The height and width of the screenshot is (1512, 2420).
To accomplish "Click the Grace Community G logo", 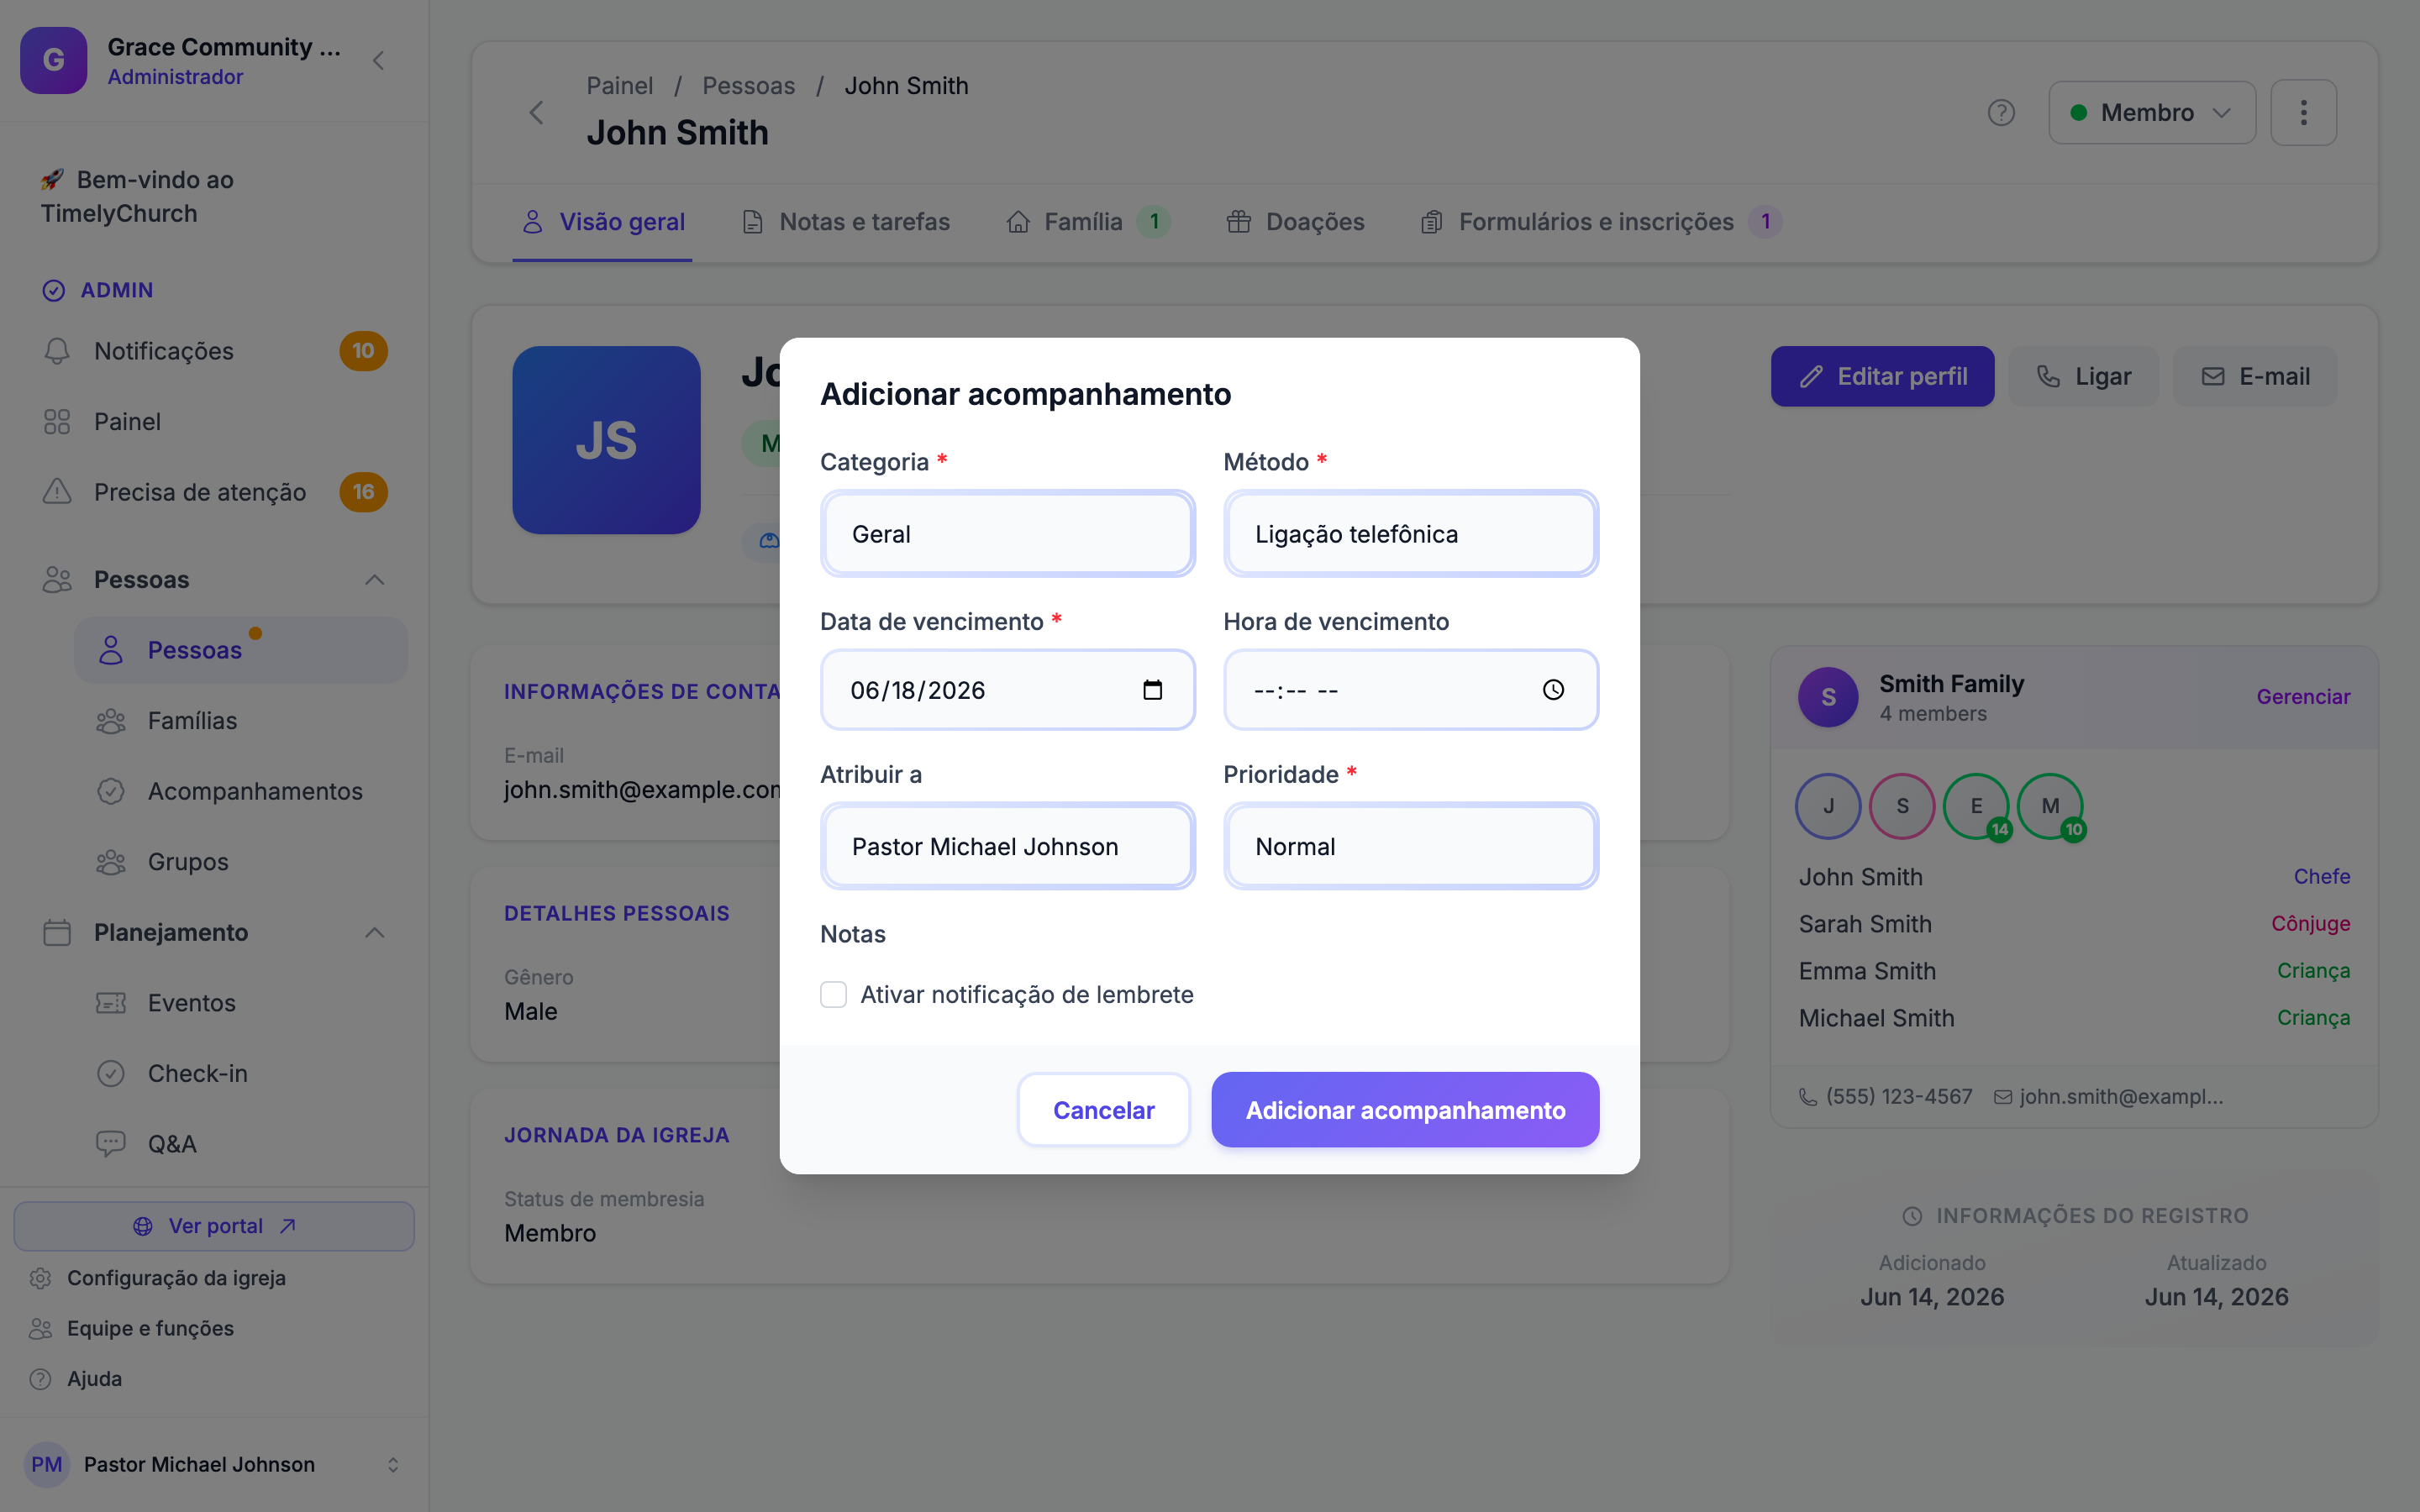I will (x=54, y=60).
